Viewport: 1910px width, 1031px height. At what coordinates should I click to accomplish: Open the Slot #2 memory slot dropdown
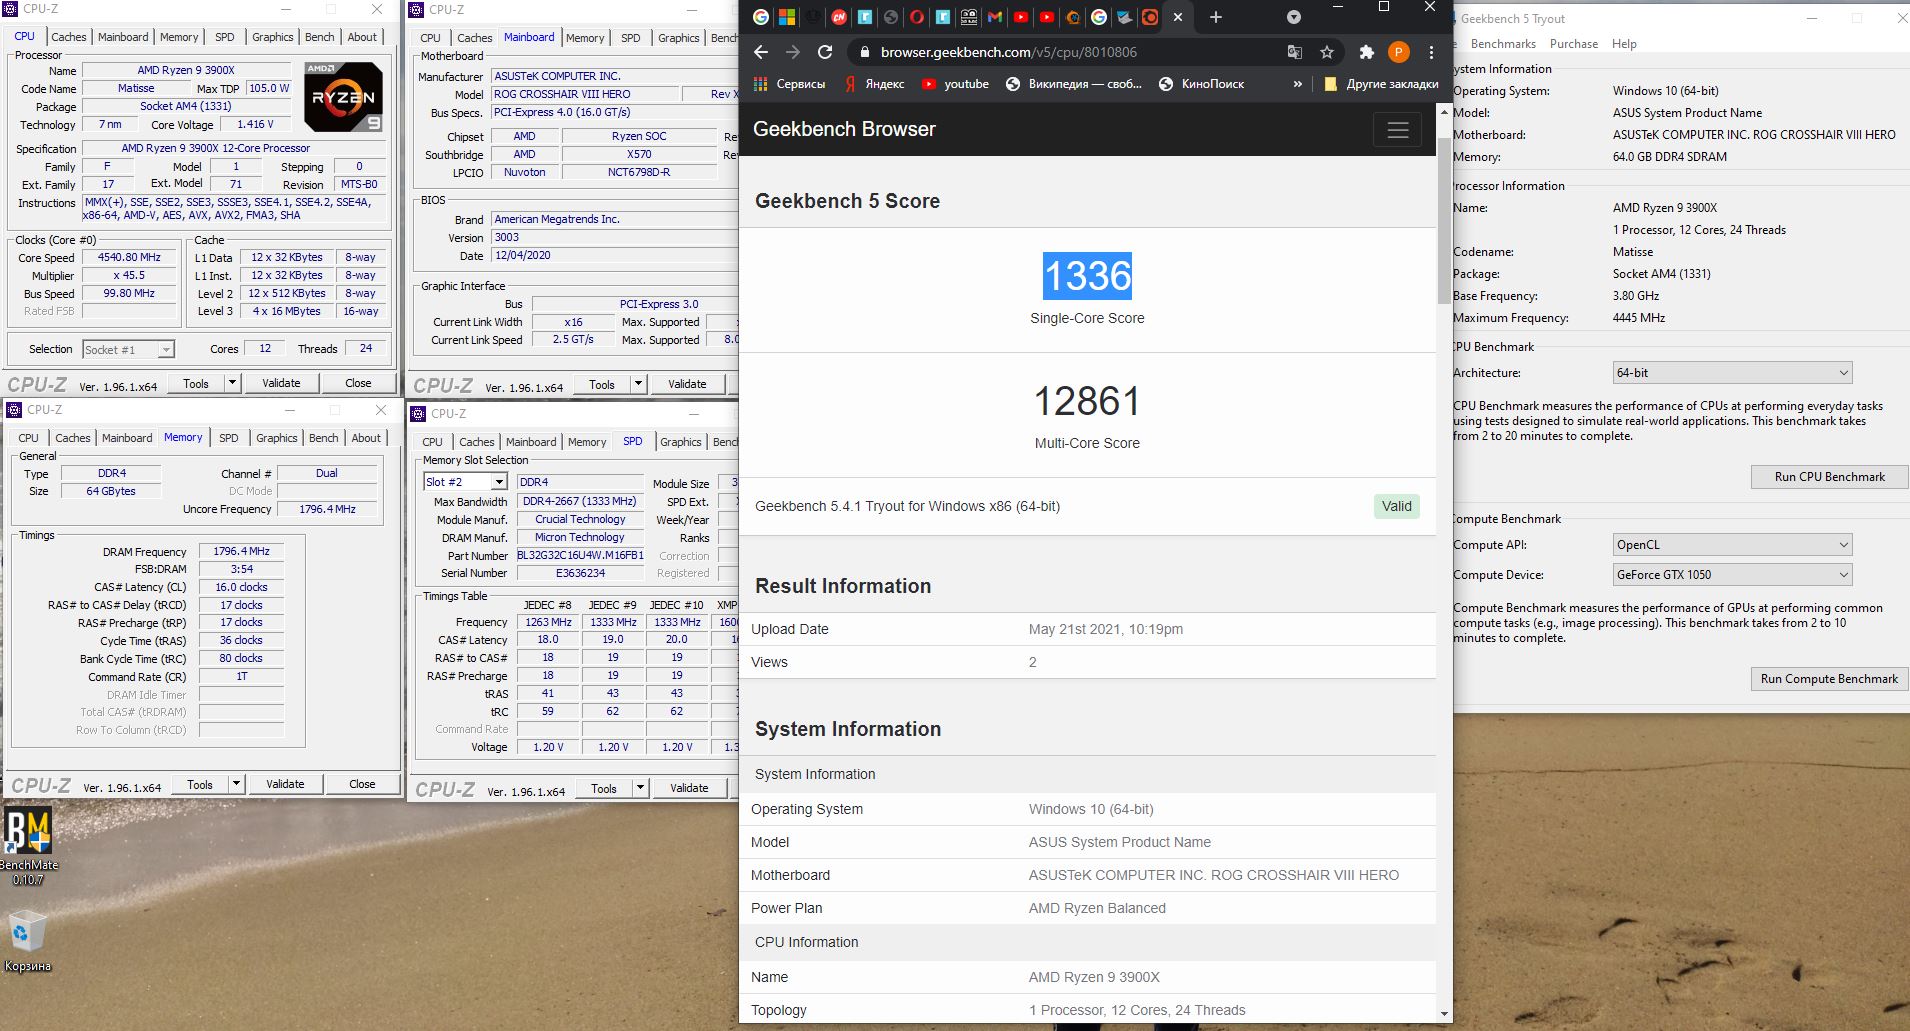click(465, 482)
